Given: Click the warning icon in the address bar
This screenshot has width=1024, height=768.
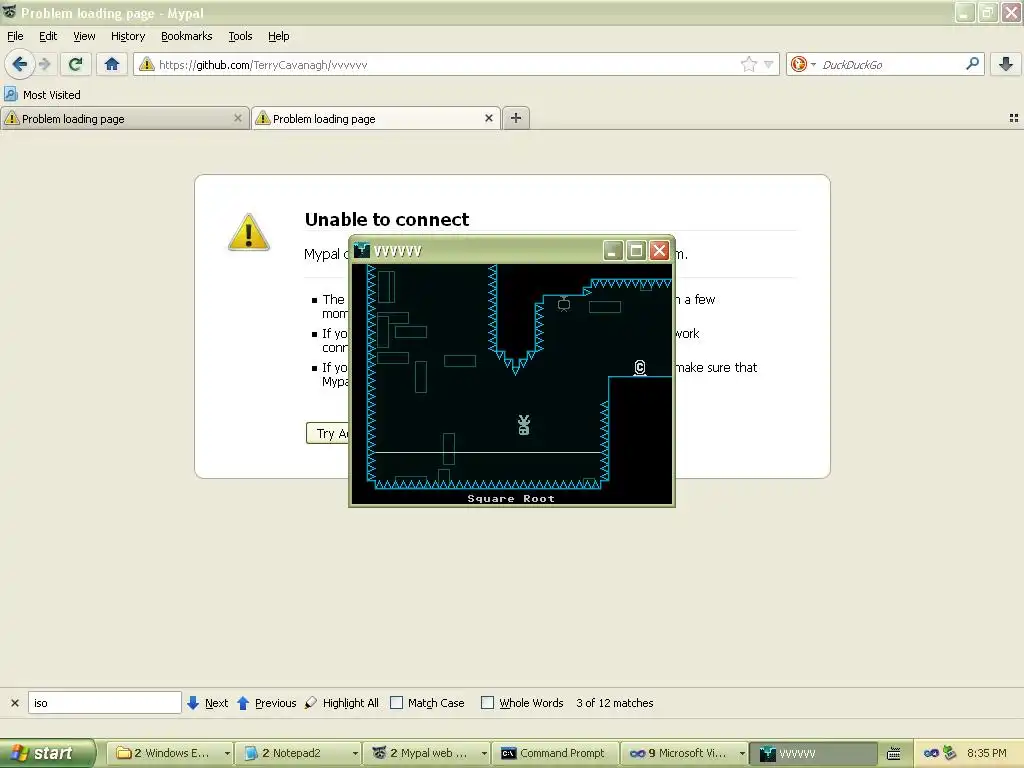Looking at the screenshot, I should (146, 64).
